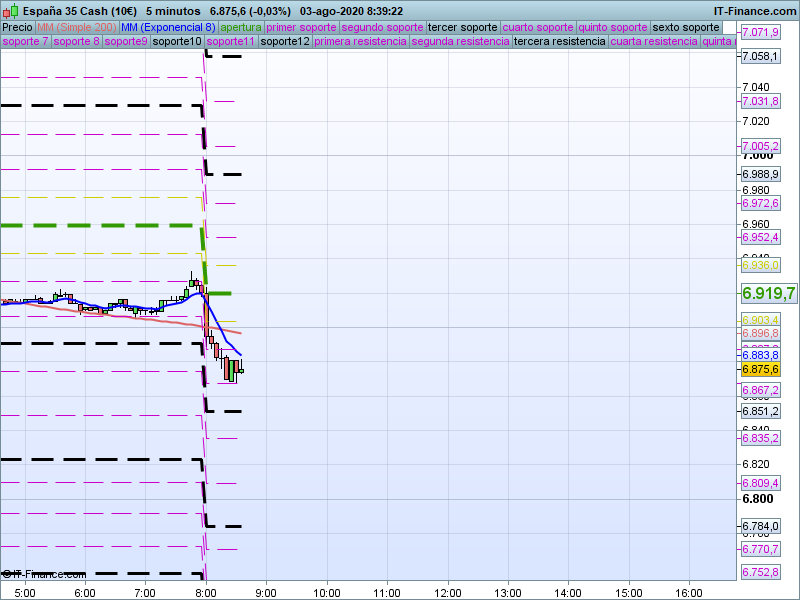Click the green 'apertura' legend label

tap(241, 27)
